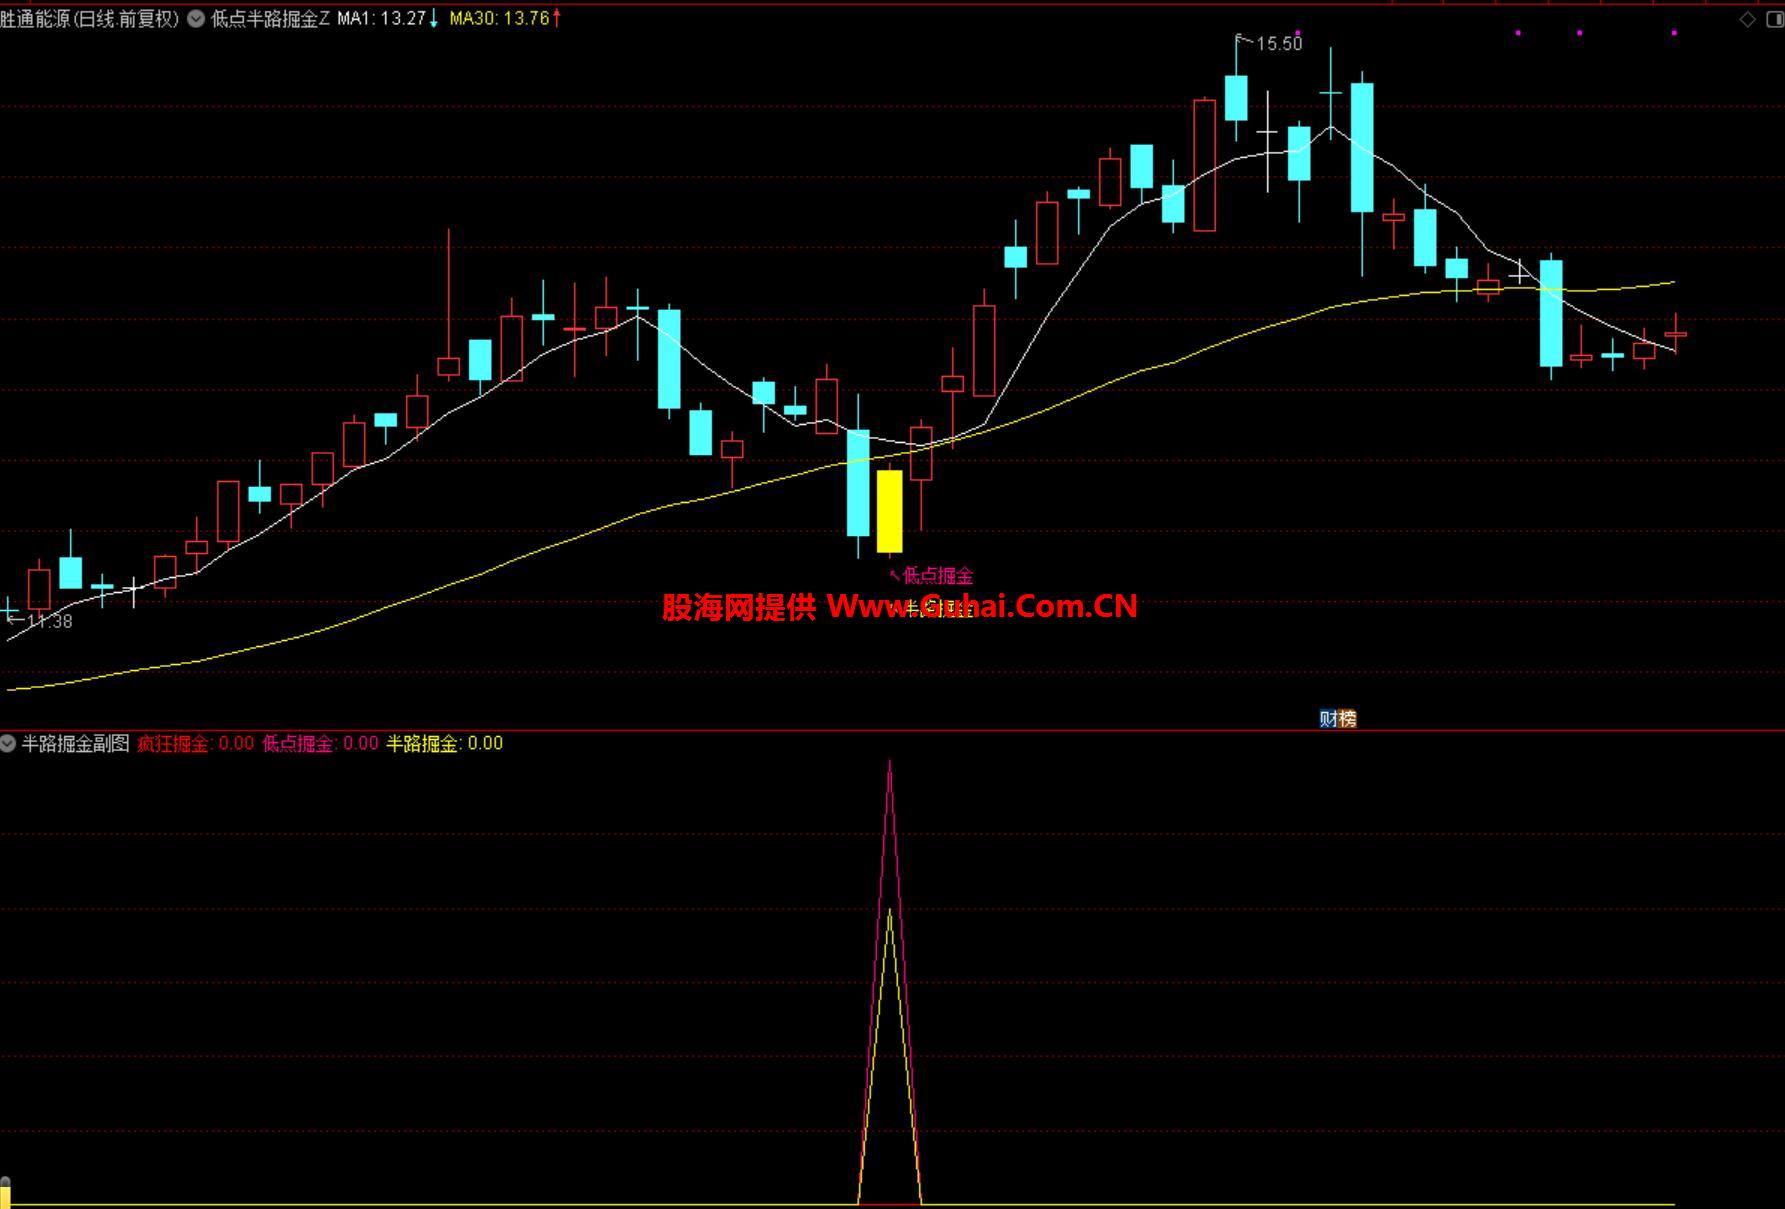This screenshot has height=1209, width=1785.
Task: Click the 15.50 high price label
Action: coord(1279,44)
